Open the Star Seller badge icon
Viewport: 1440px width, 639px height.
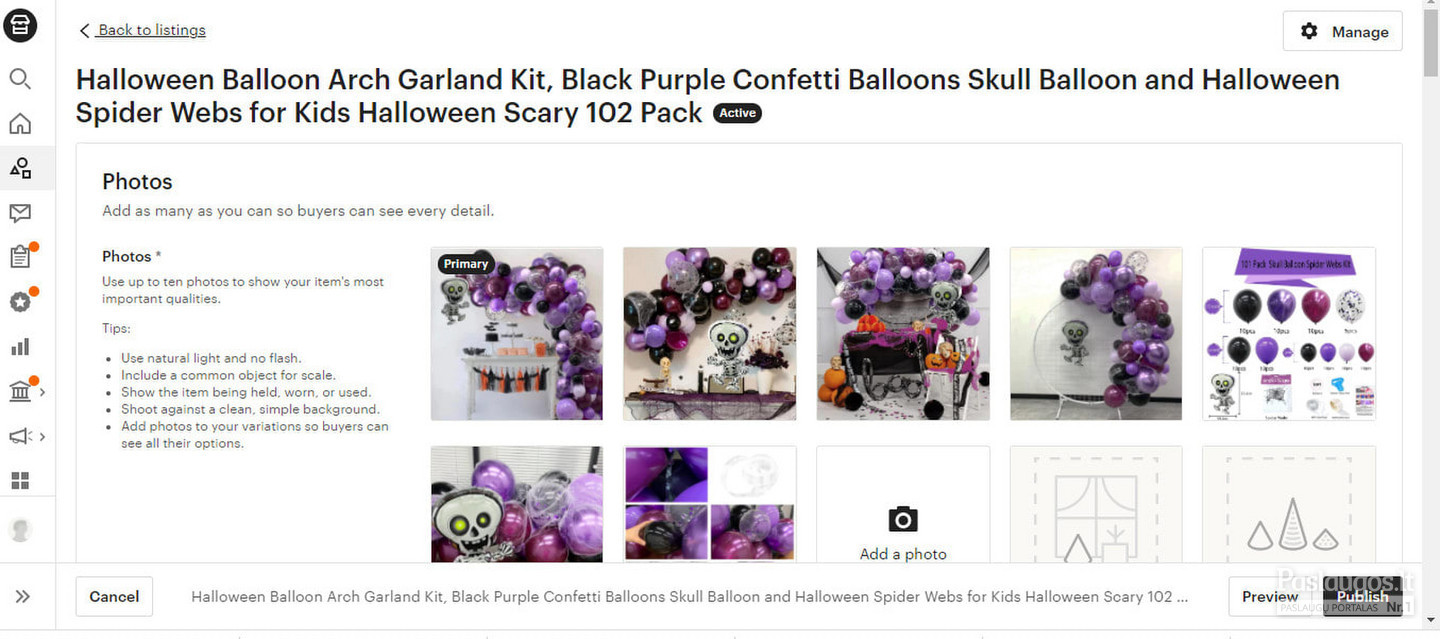click(20, 302)
